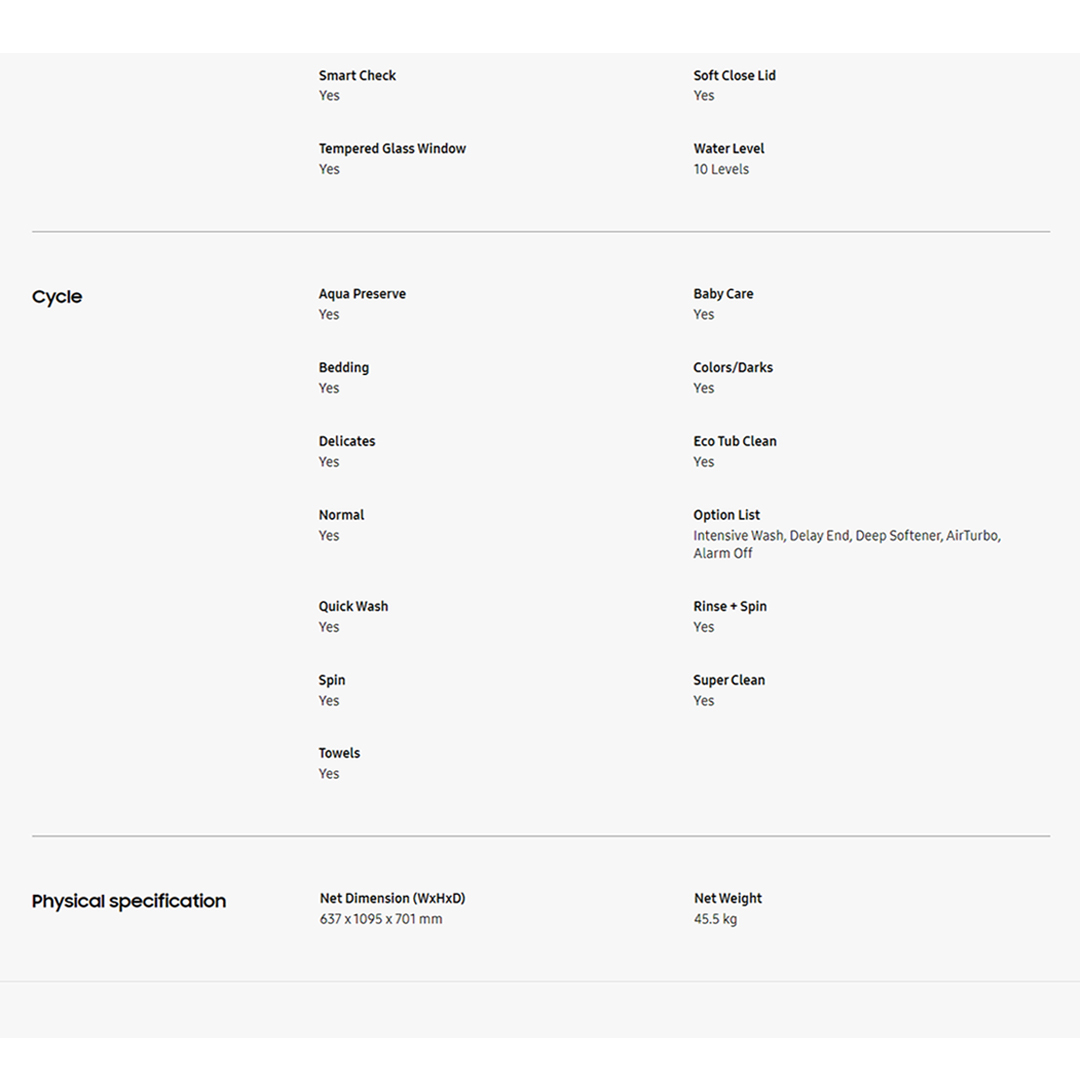Click the Tempered Glass Window label
Viewport: 1080px width, 1080px height.
coord(392,148)
